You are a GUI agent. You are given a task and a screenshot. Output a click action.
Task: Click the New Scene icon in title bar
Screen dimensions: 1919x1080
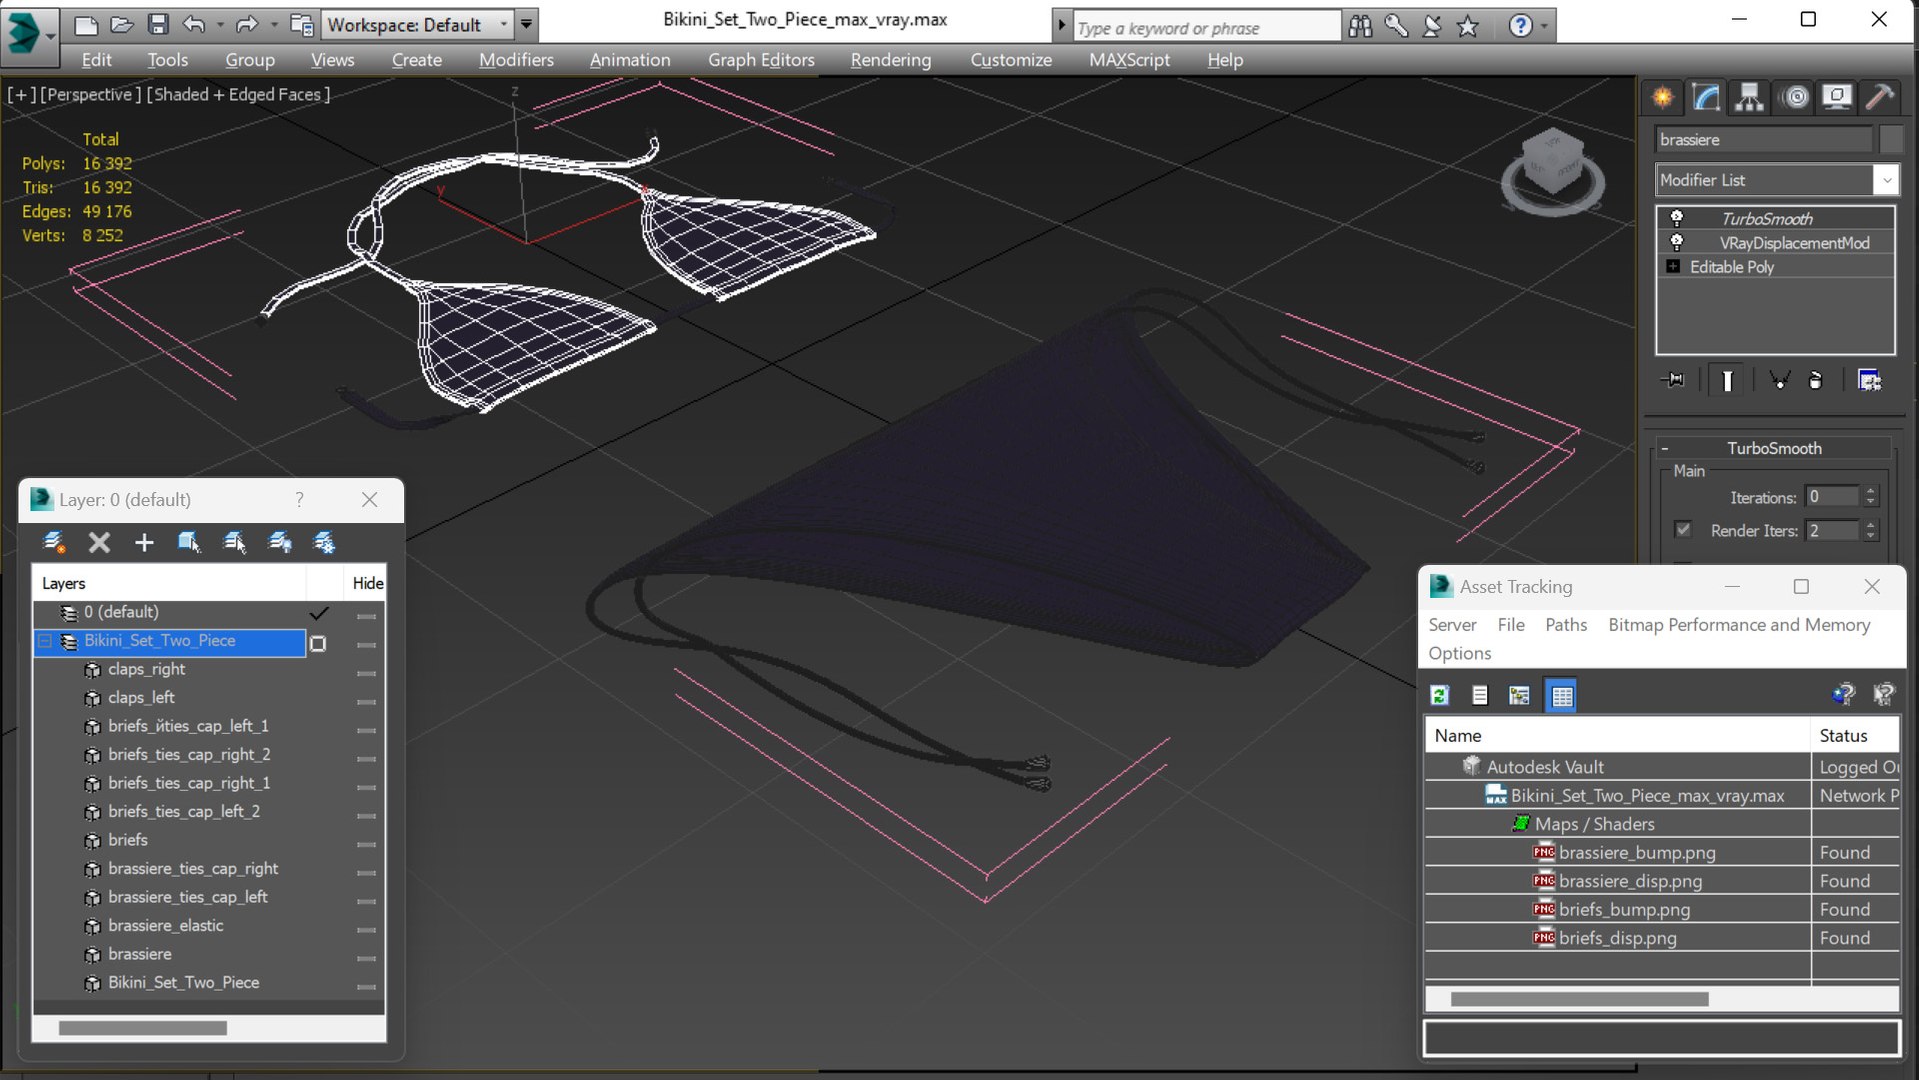pyautogui.click(x=86, y=24)
